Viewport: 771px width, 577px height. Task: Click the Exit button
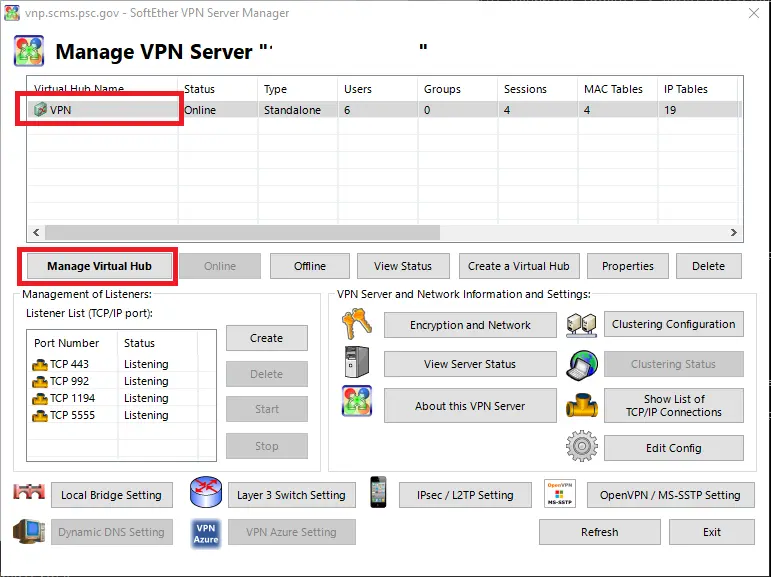712,532
